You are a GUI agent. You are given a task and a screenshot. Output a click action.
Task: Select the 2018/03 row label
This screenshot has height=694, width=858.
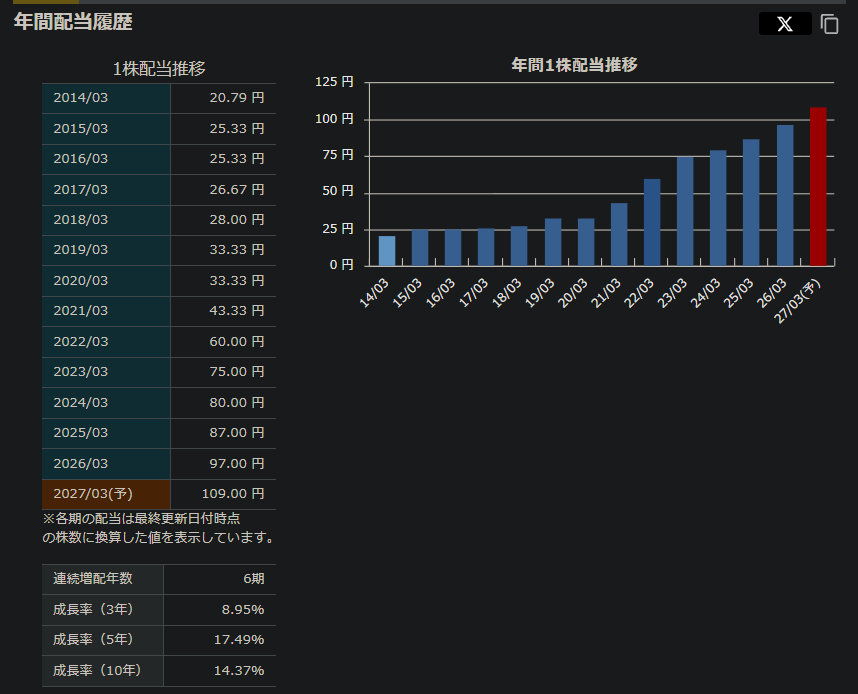click(x=80, y=220)
